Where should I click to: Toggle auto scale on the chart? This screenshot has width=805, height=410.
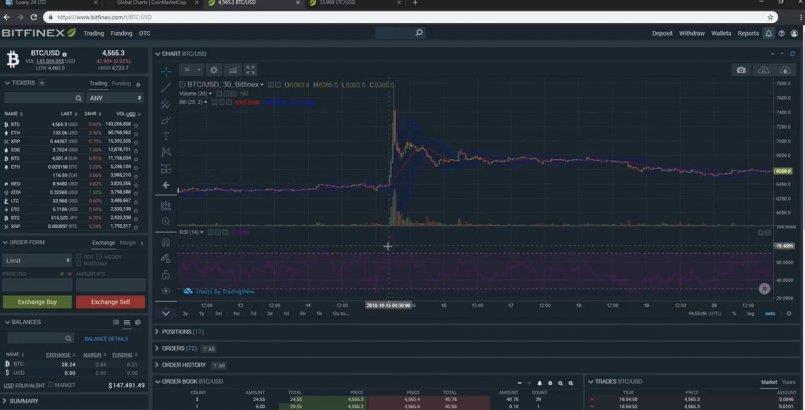tap(770, 314)
